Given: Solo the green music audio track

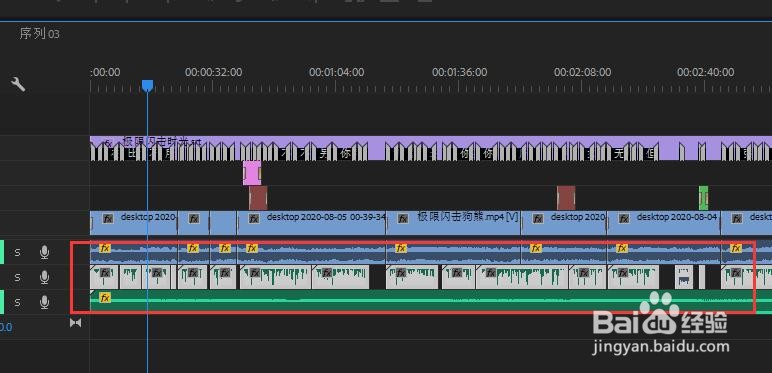Looking at the screenshot, I should click(18, 302).
